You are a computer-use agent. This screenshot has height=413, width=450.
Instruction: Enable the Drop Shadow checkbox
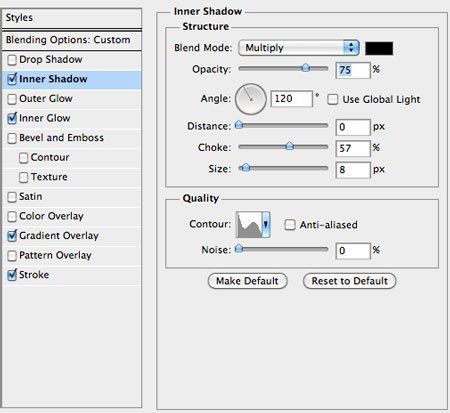(x=12, y=60)
